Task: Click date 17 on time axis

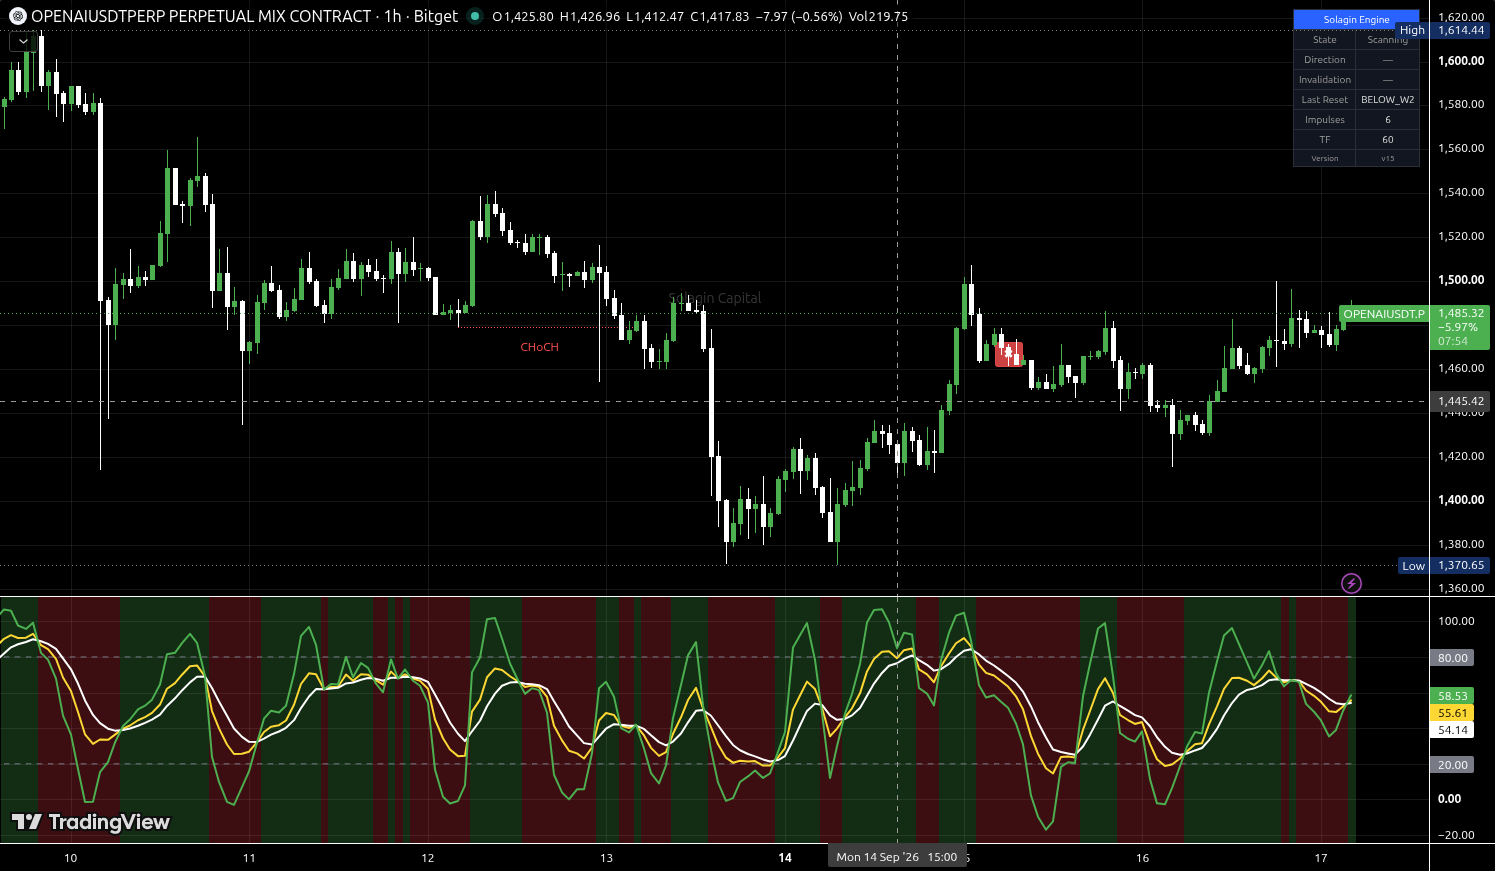Action: pyautogui.click(x=1321, y=858)
